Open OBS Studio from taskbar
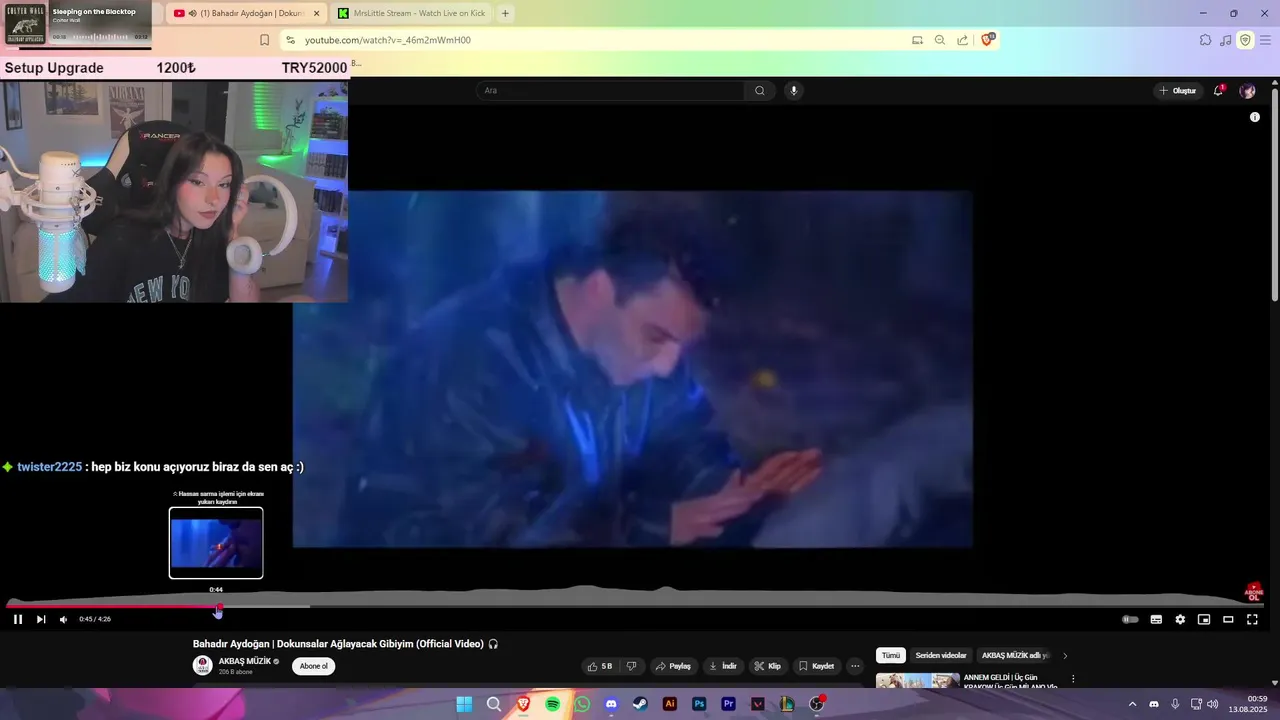This screenshot has height=720, width=1280. [816, 704]
